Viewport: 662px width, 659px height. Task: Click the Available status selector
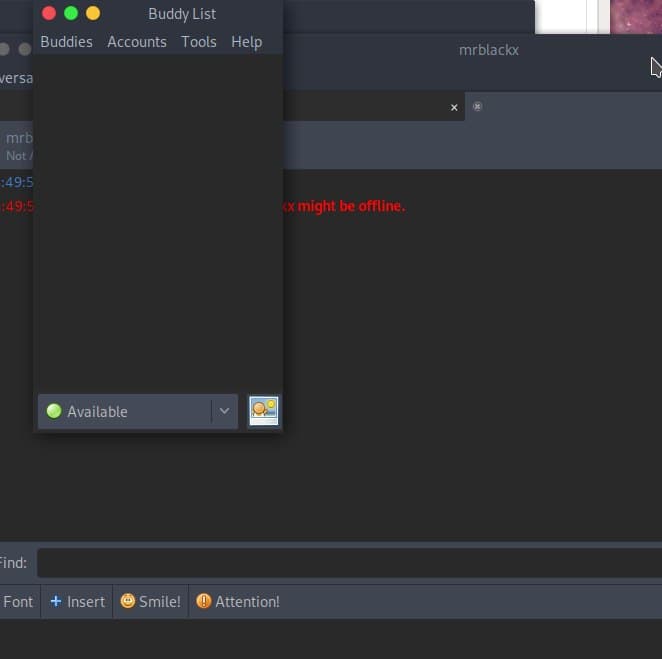coord(138,412)
